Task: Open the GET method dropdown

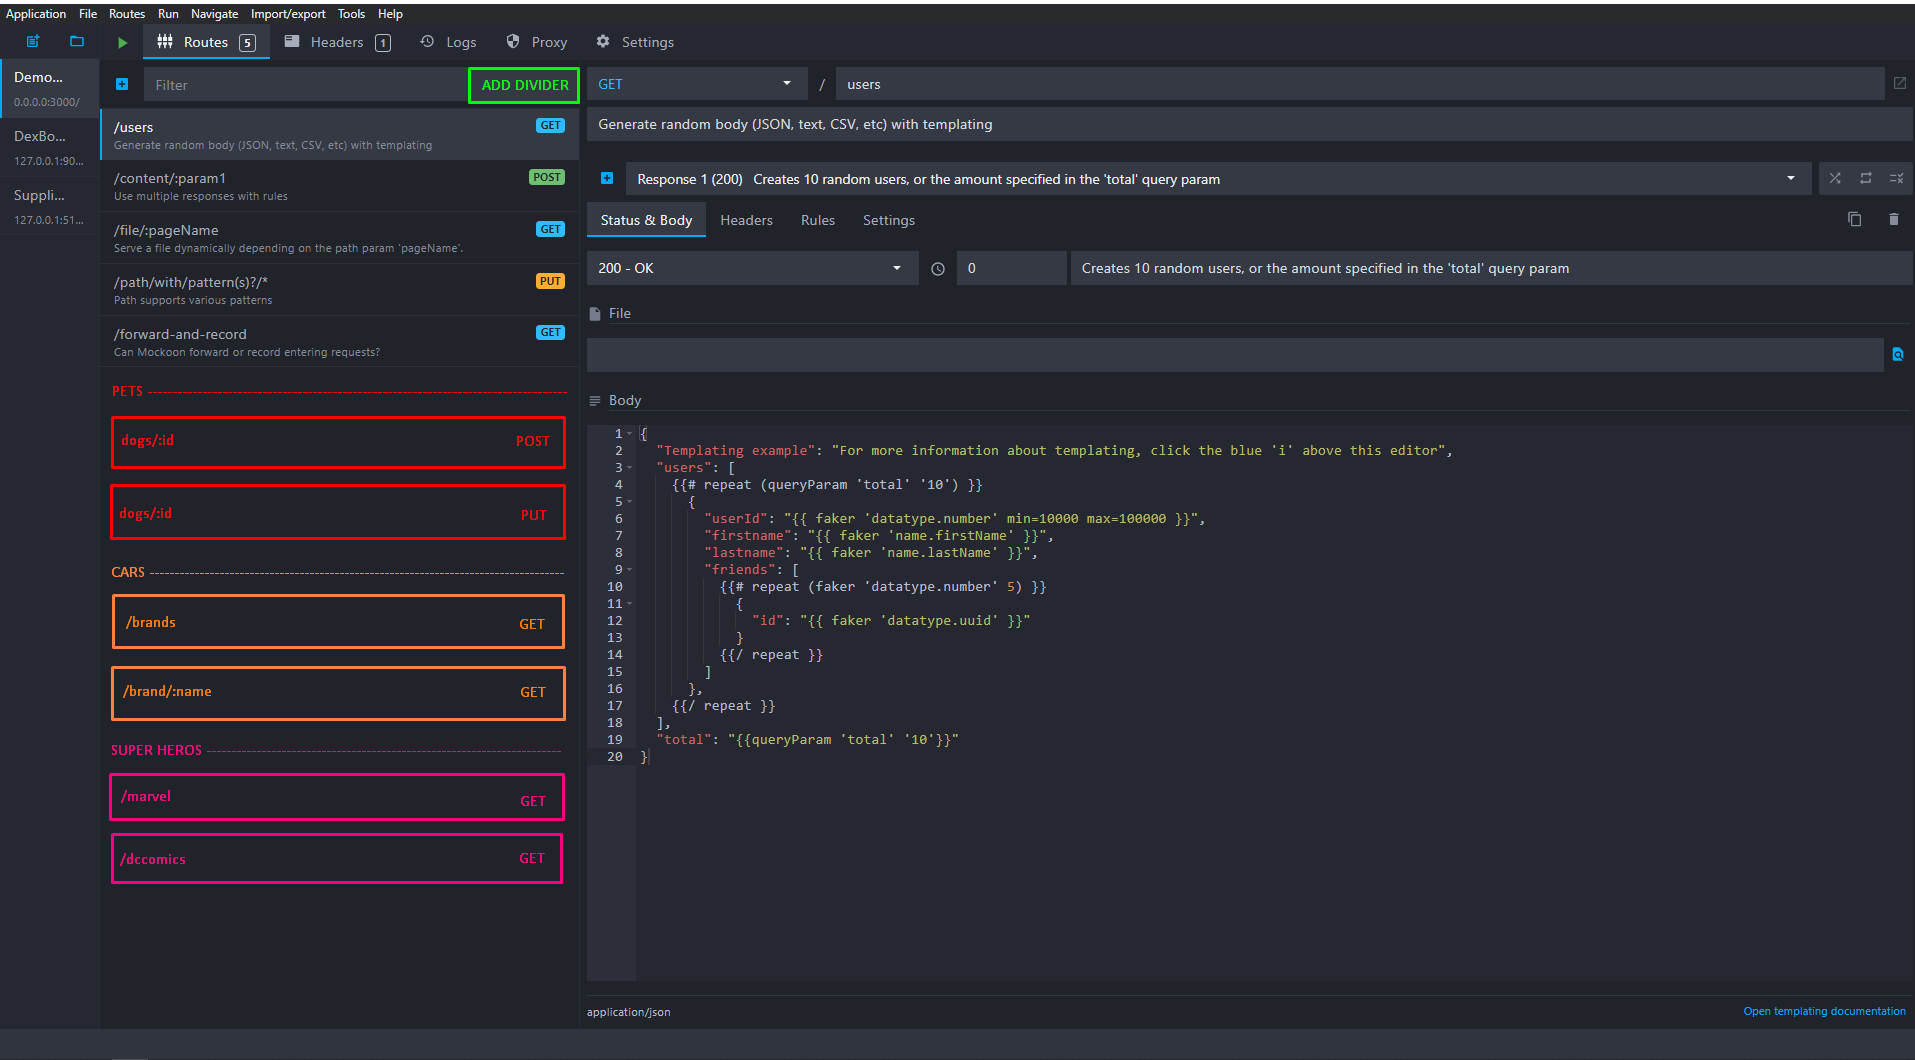Action: [697, 84]
